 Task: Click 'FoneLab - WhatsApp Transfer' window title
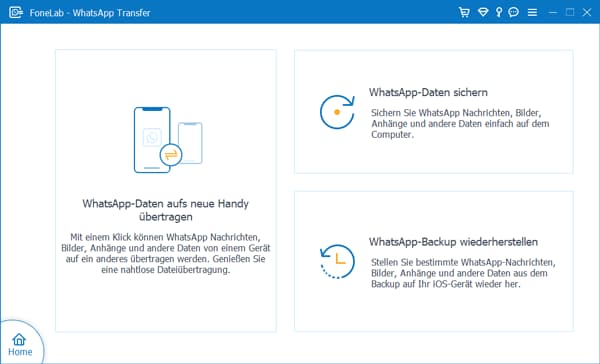pyautogui.click(x=90, y=13)
